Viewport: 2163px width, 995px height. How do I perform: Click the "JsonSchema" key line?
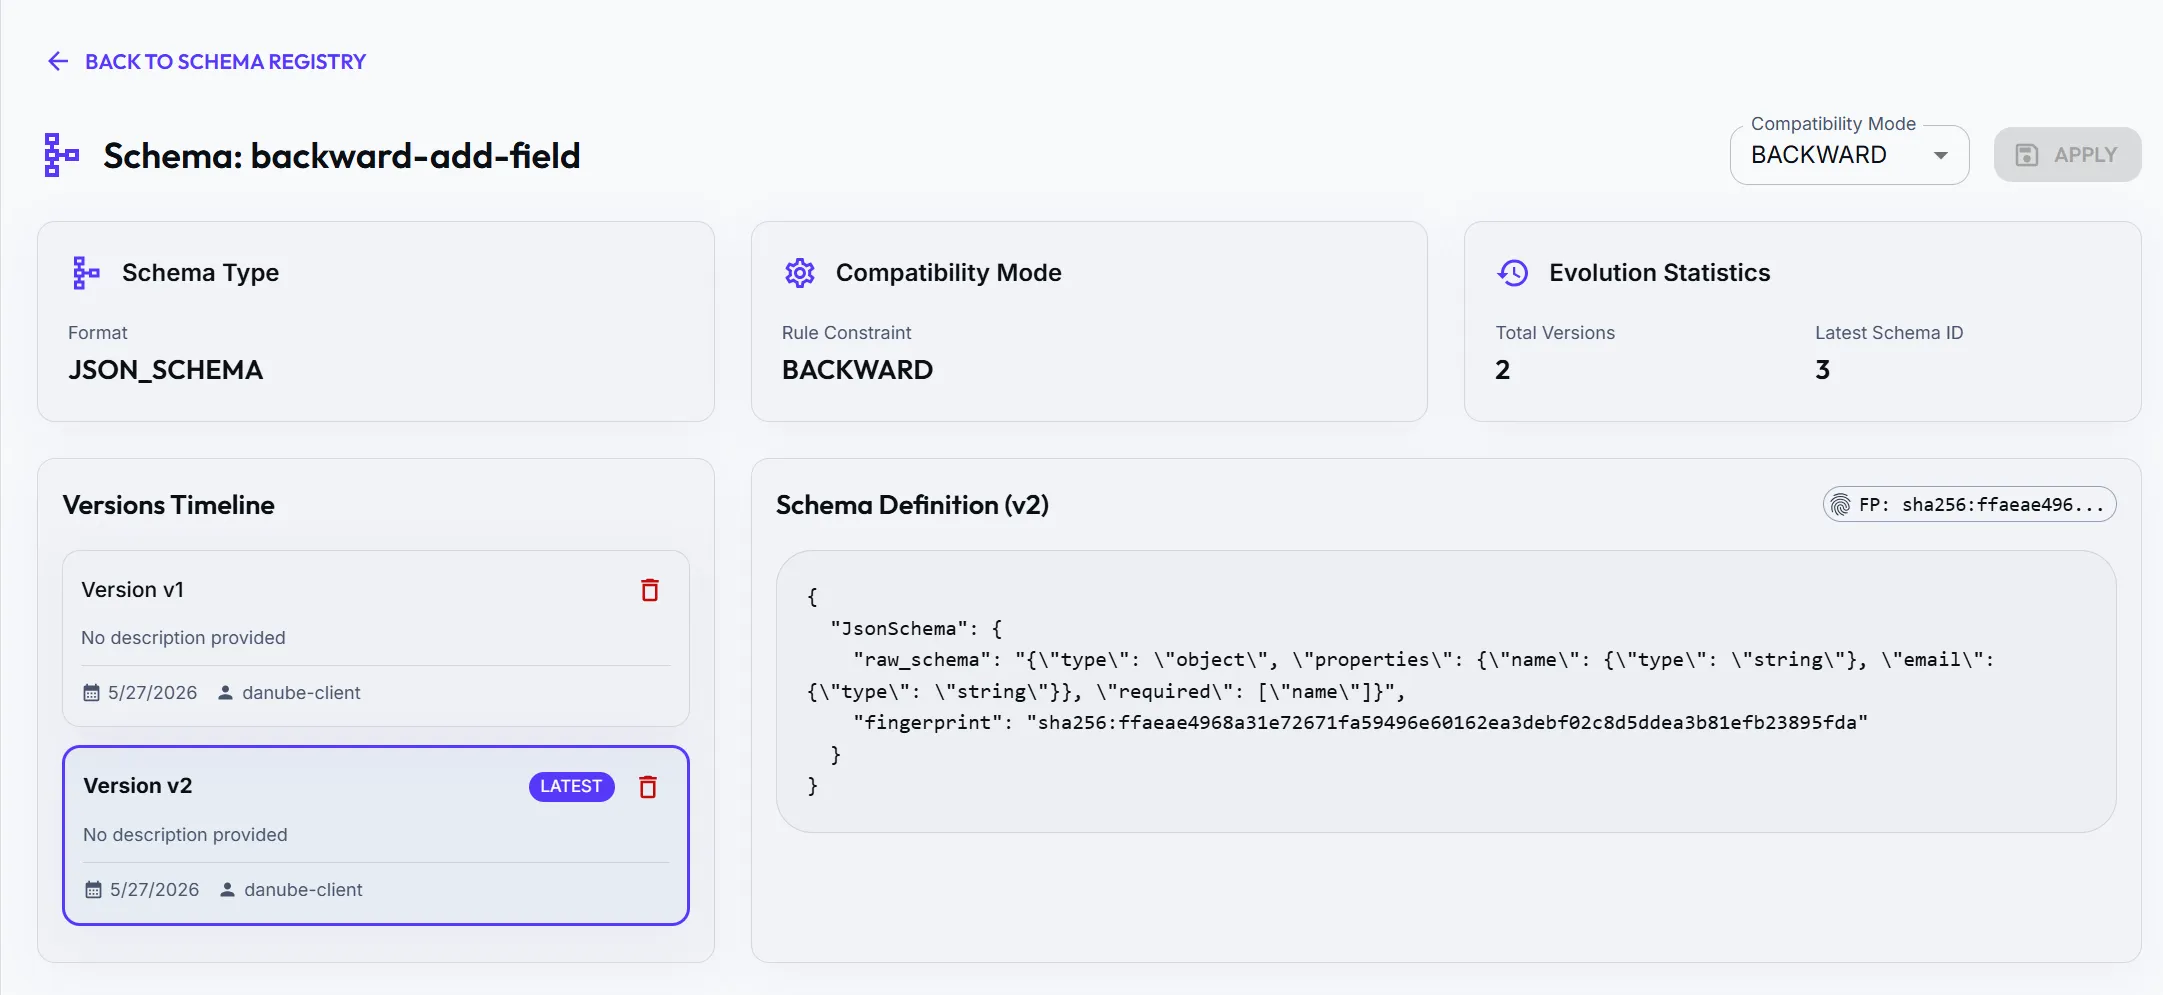click(916, 629)
